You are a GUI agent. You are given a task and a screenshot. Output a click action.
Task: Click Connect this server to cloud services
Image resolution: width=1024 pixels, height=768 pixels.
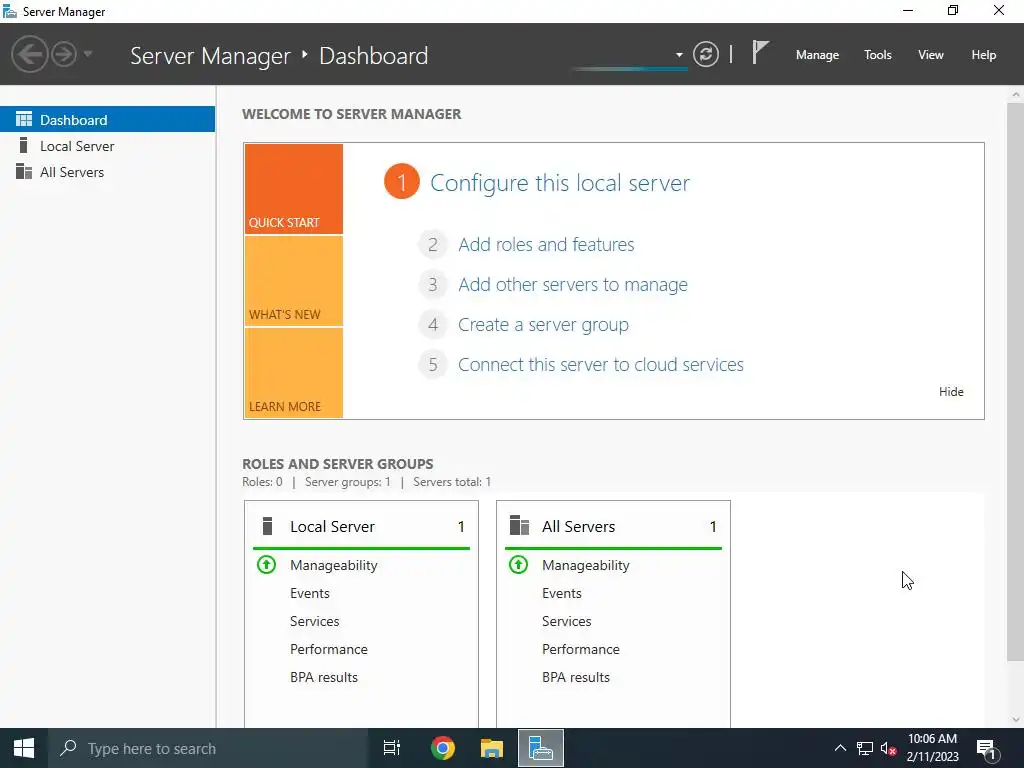[601, 364]
